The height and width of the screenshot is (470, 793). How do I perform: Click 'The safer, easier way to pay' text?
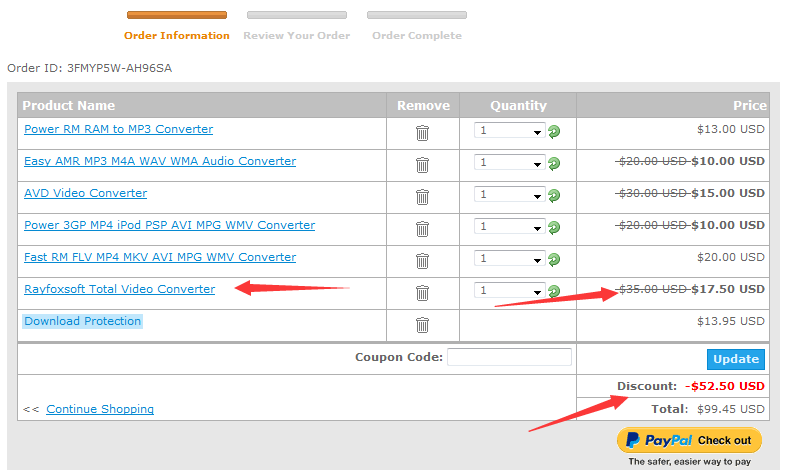point(689,461)
